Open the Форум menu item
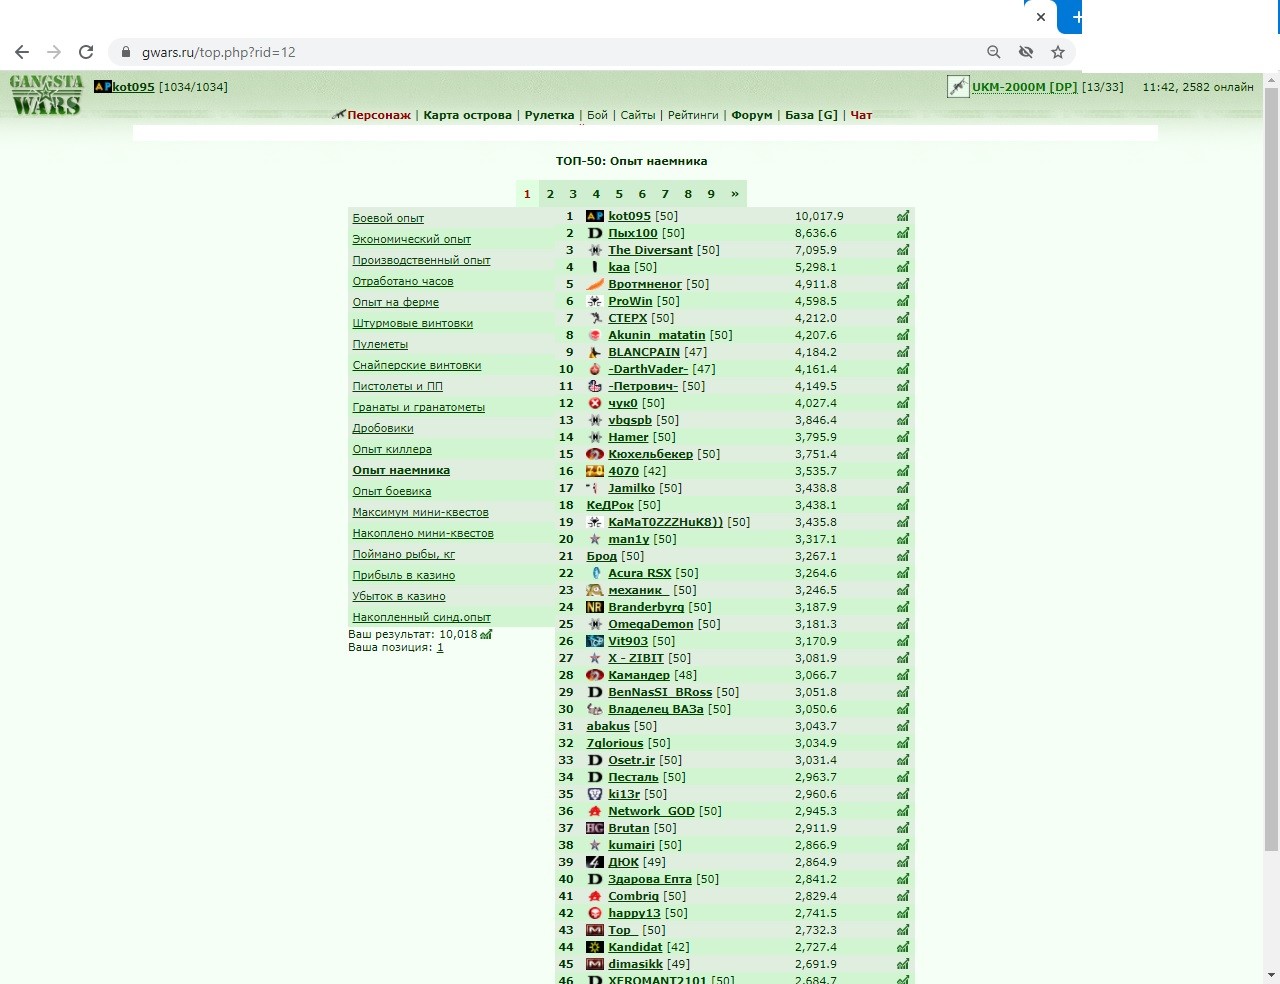The height and width of the screenshot is (984, 1280). pyautogui.click(x=752, y=115)
